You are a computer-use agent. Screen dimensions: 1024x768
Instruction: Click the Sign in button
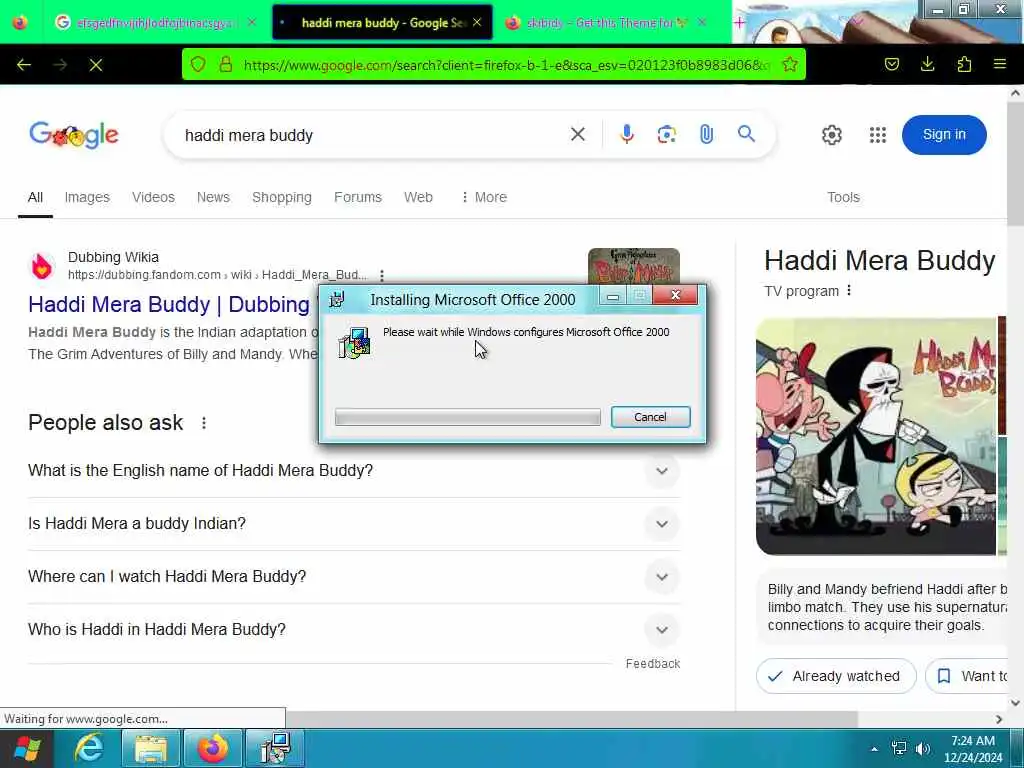944,135
